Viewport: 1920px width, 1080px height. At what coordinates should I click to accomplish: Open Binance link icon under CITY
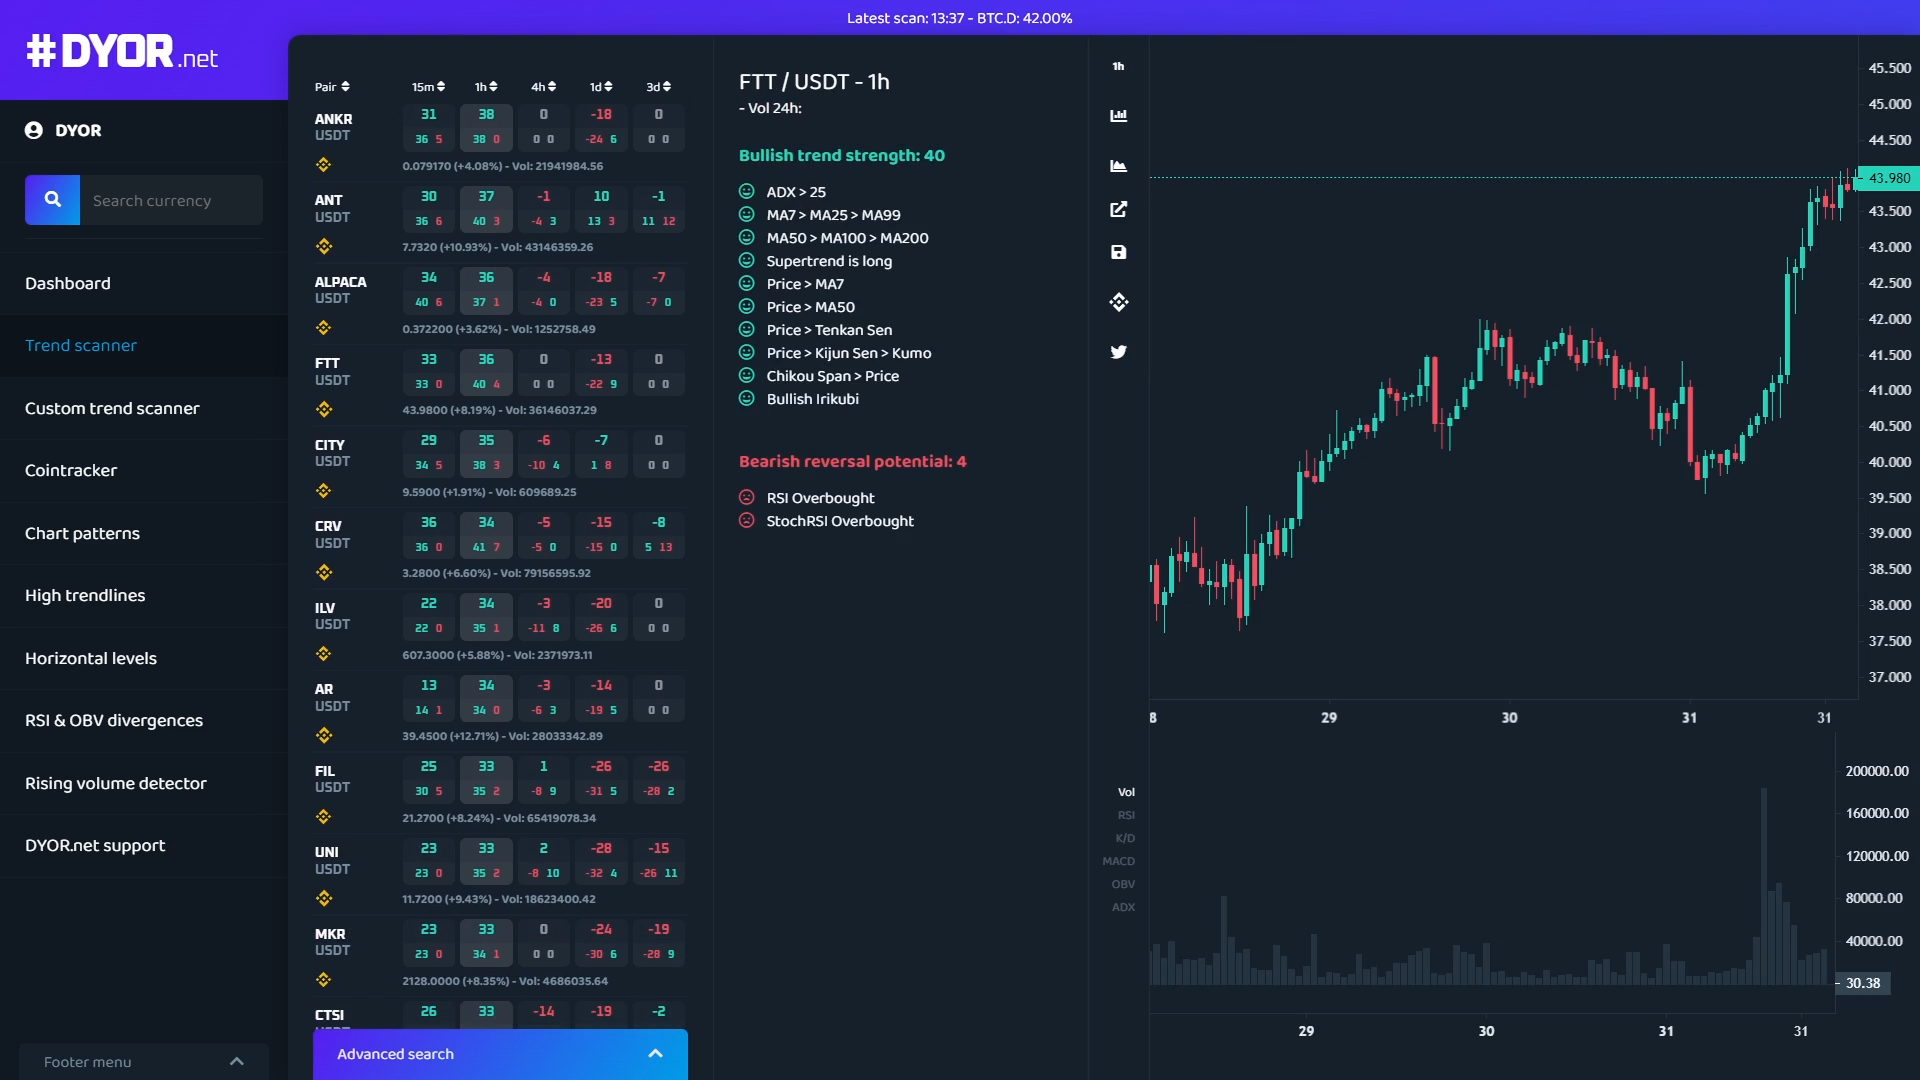323,491
